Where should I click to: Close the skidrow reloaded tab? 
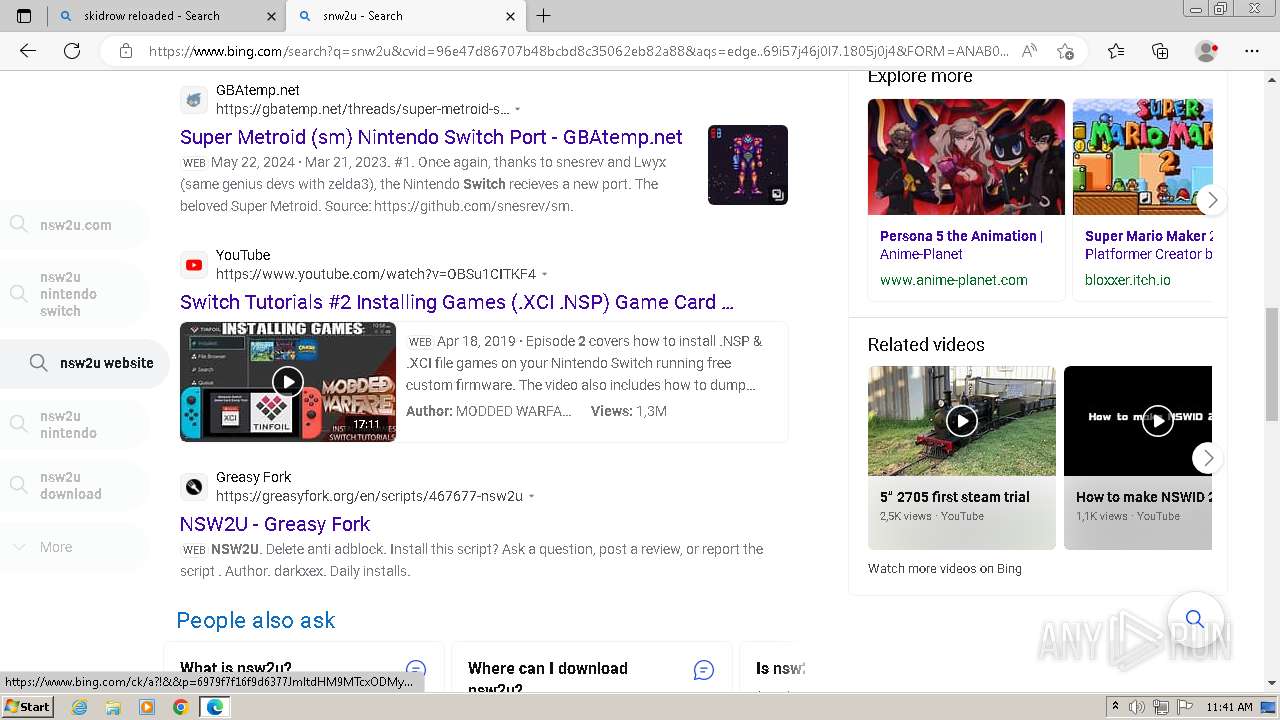coord(271,16)
